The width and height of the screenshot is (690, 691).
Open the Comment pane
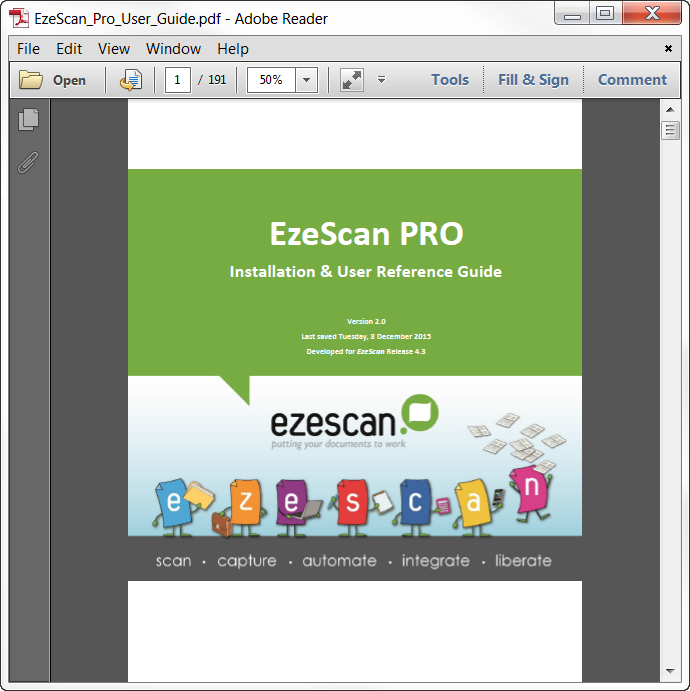632,80
